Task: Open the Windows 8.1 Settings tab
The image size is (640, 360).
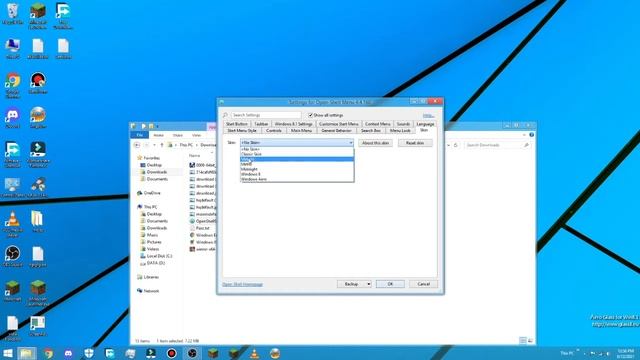Action: coord(293,124)
